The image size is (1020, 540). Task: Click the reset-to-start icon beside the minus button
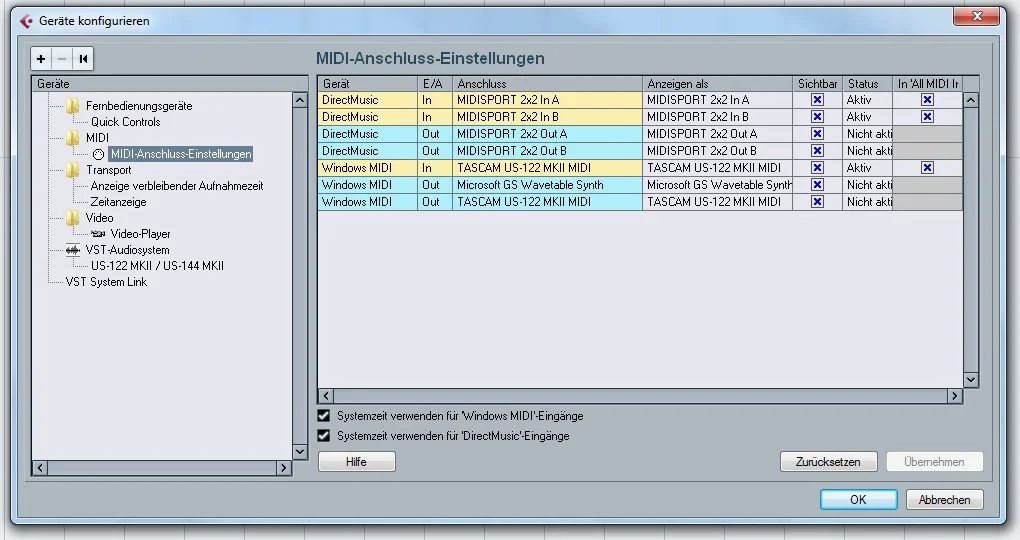pos(83,59)
